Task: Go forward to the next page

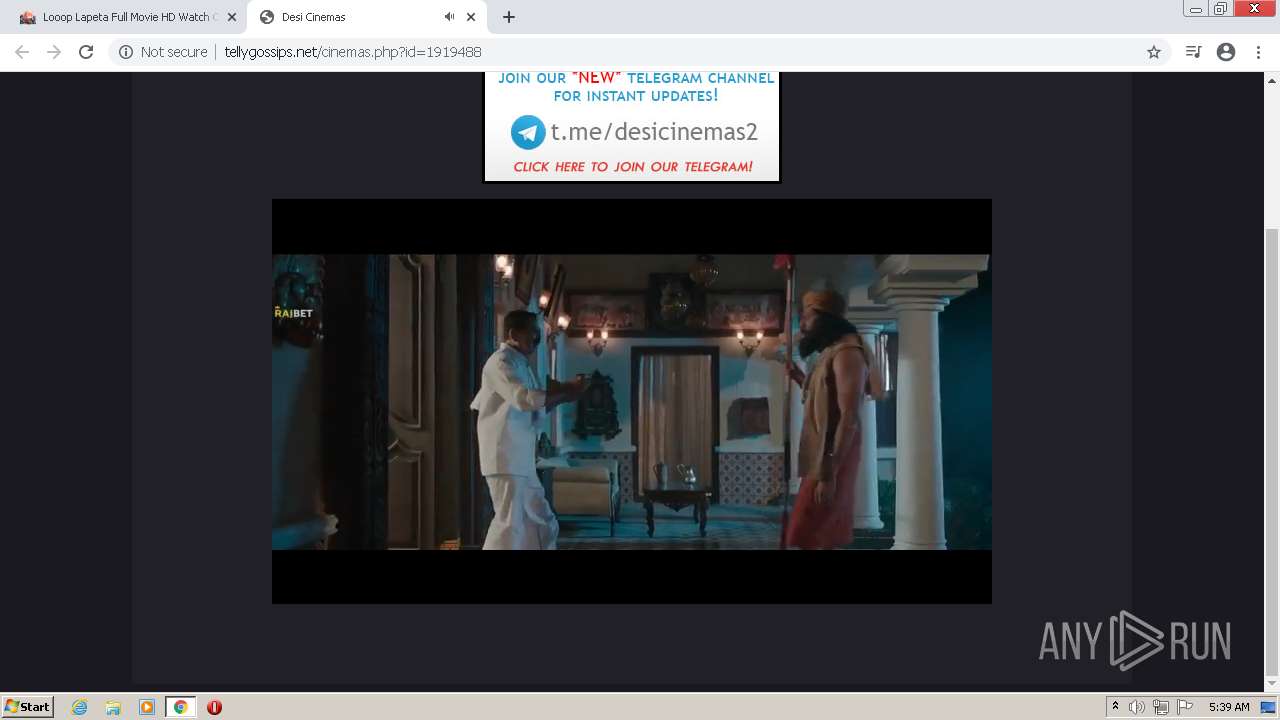Action: [x=54, y=52]
